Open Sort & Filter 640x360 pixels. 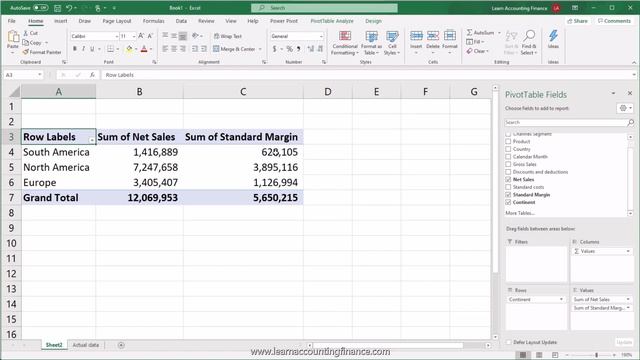[510, 43]
